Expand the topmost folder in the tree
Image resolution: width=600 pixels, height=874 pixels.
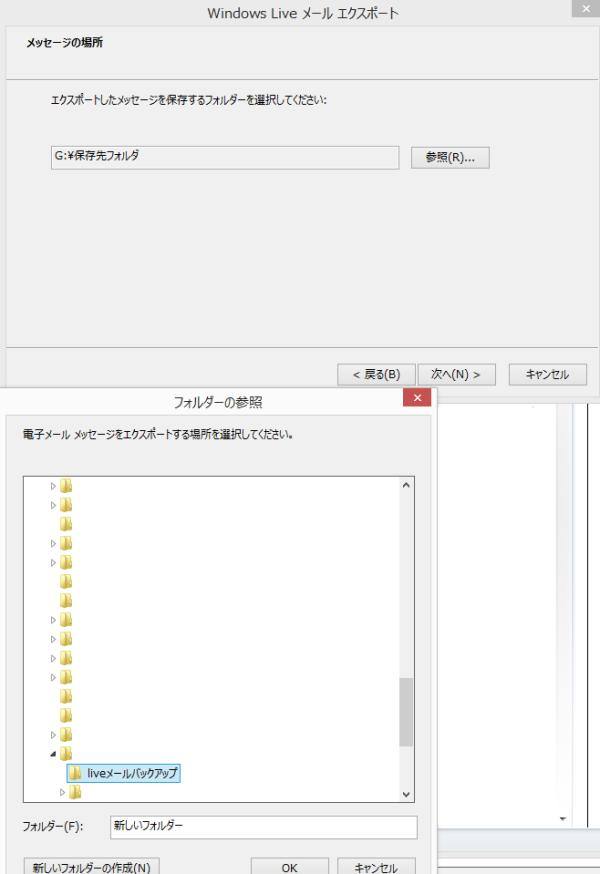coord(53,486)
